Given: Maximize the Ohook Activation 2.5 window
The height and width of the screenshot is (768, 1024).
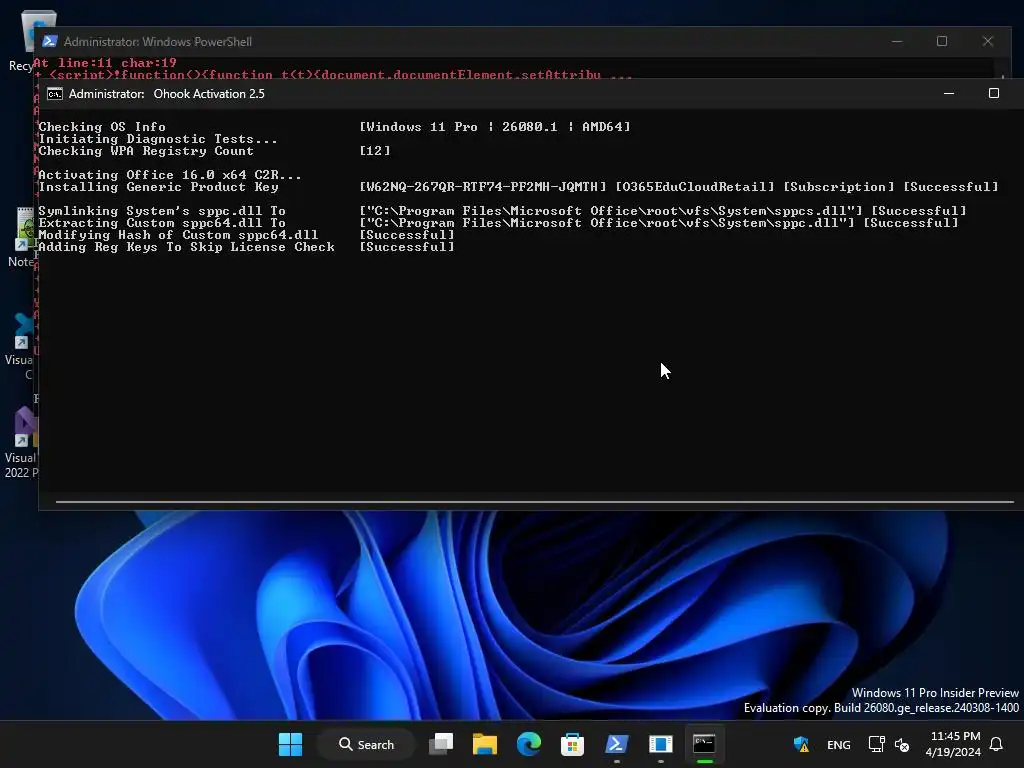Looking at the screenshot, I should click(993, 93).
